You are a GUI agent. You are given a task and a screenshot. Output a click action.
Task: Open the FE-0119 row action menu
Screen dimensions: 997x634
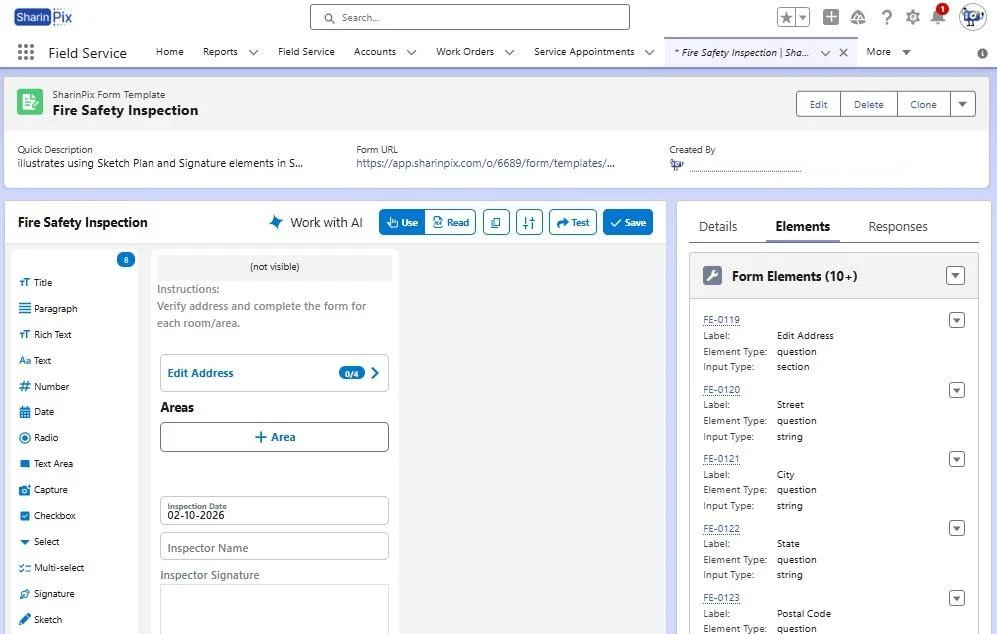pyautogui.click(x=956, y=320)
